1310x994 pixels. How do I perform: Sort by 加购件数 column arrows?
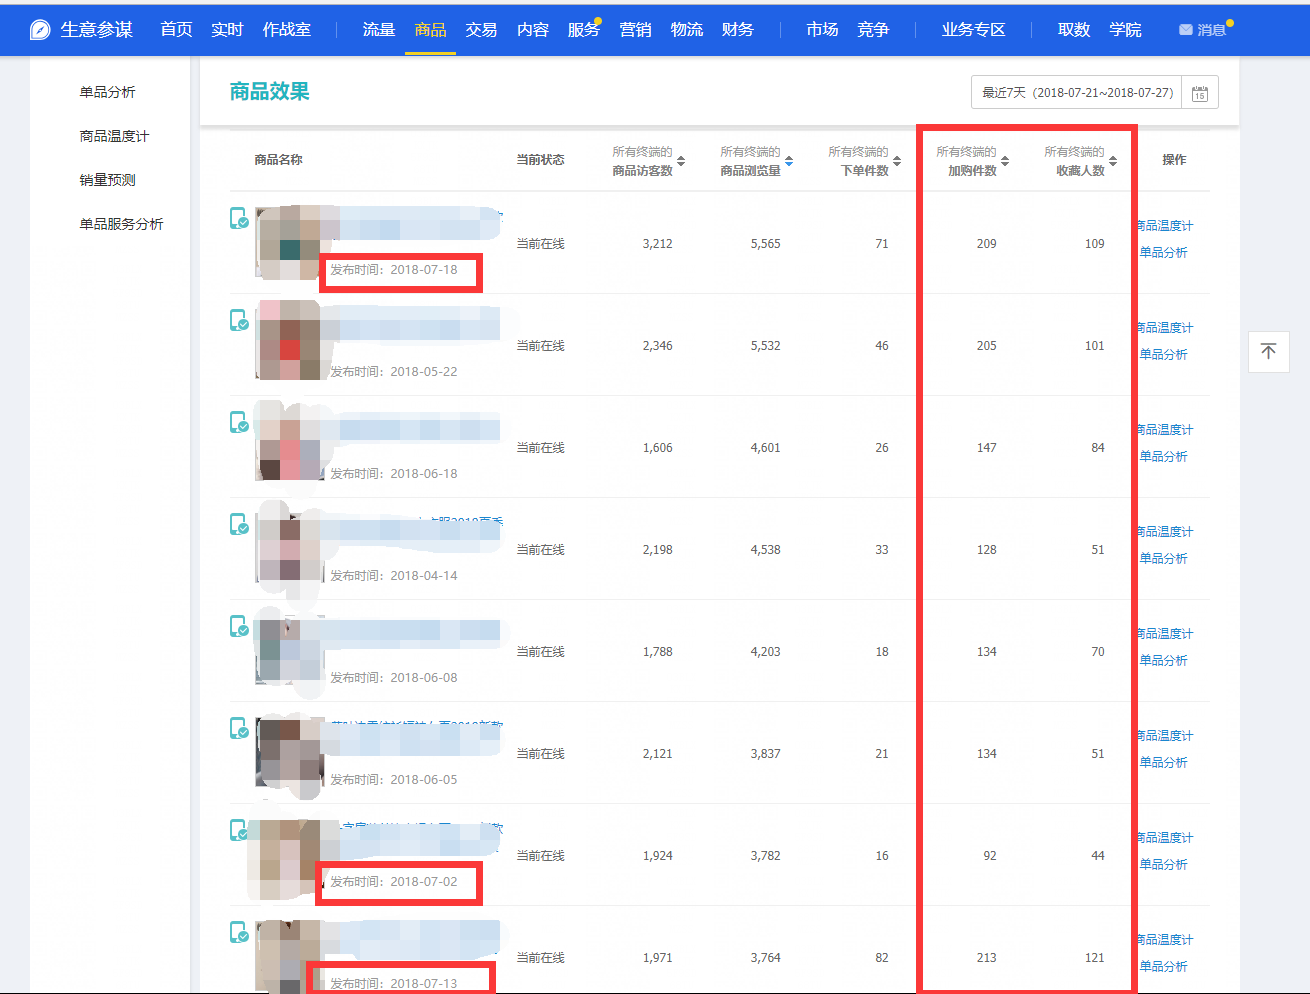coord(1005,161)
